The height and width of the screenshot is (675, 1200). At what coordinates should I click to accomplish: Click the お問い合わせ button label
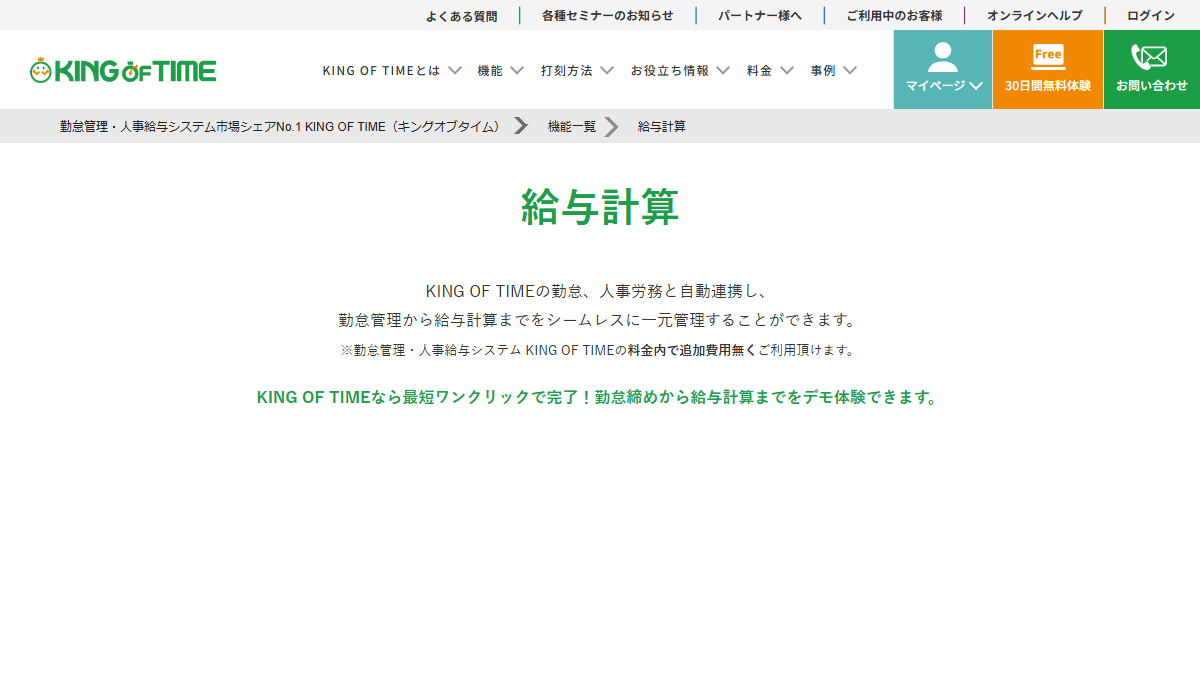tap(1152, 86)
